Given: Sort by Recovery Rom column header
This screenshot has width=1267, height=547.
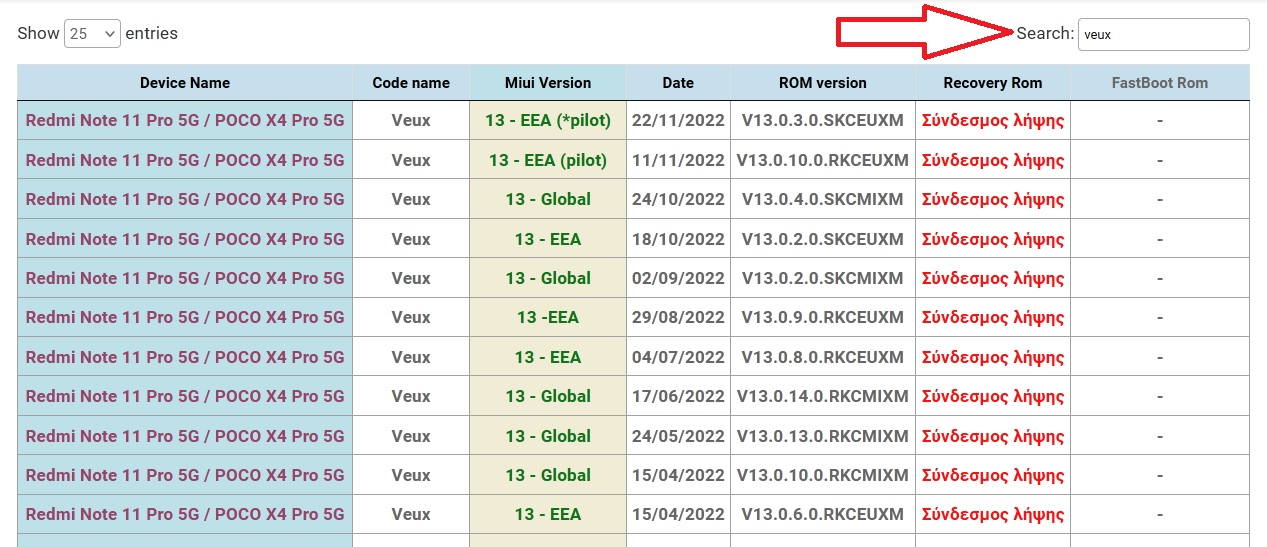Looking at the screenshot, I should [x=992, y=83].
